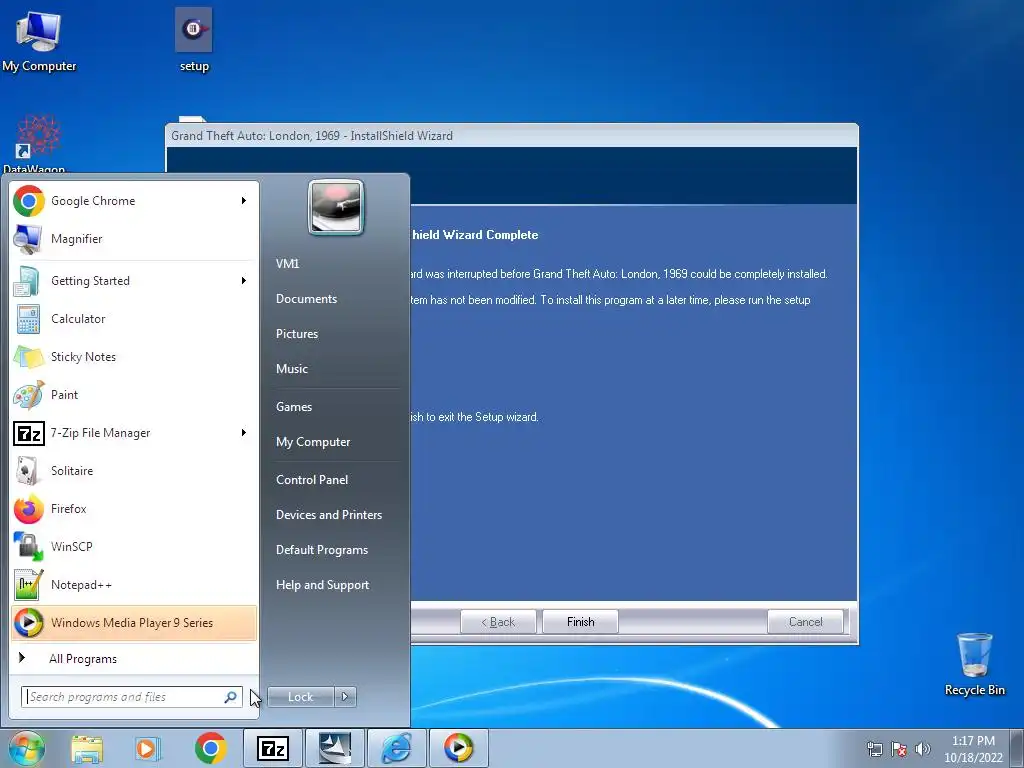Screen dimensions: 1024x768
Task: Expand Google Chrome jump list arrow
Action: click(x=244, y=201)
